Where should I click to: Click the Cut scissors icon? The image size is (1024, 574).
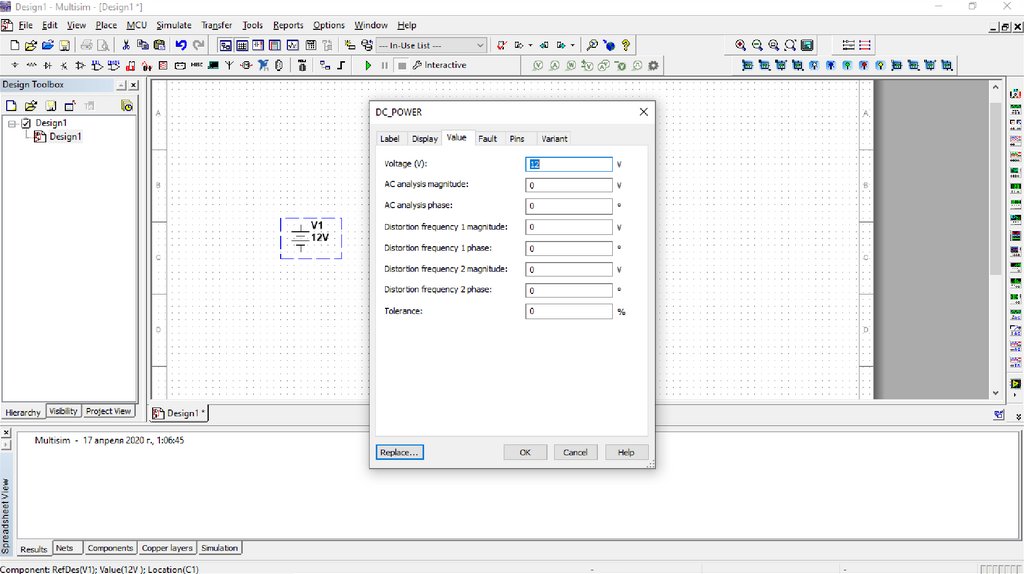126,45
